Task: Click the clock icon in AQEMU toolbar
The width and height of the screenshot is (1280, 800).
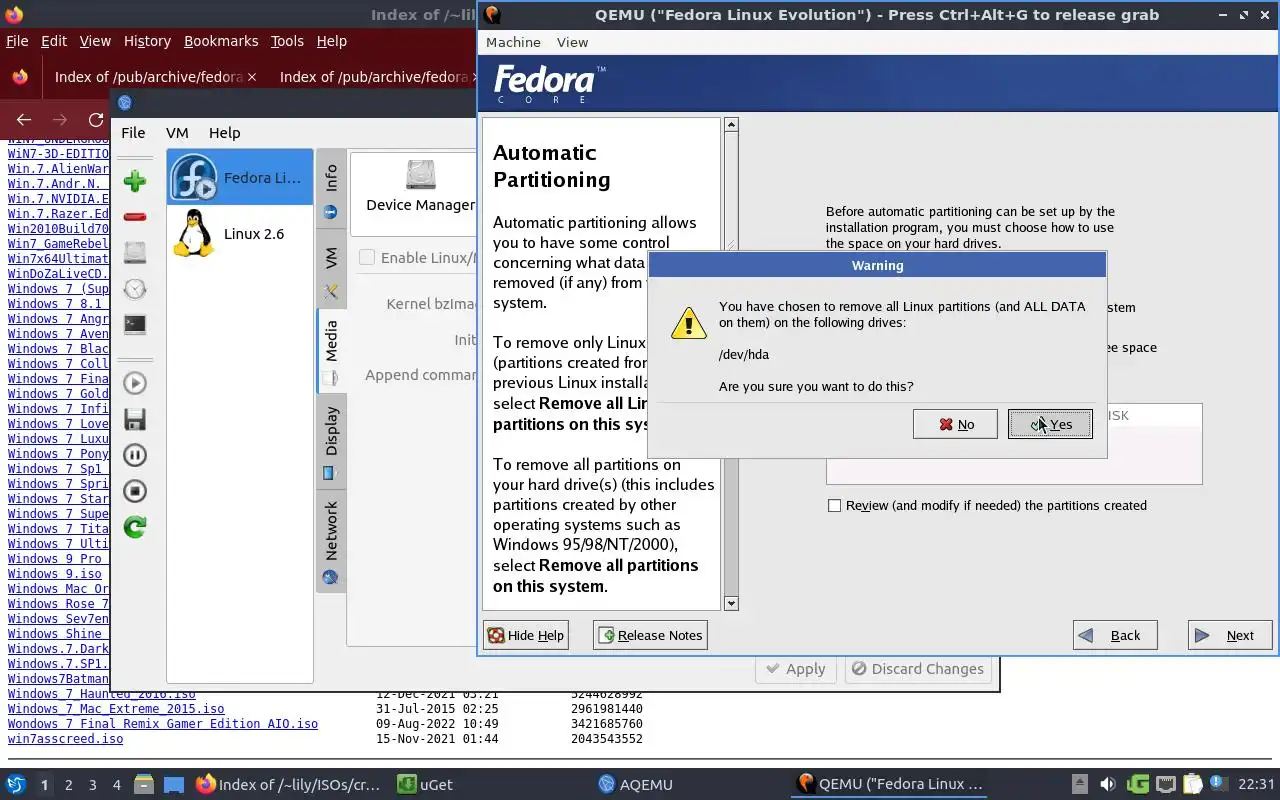Action: pyautogui.click(x=135, y=289)
